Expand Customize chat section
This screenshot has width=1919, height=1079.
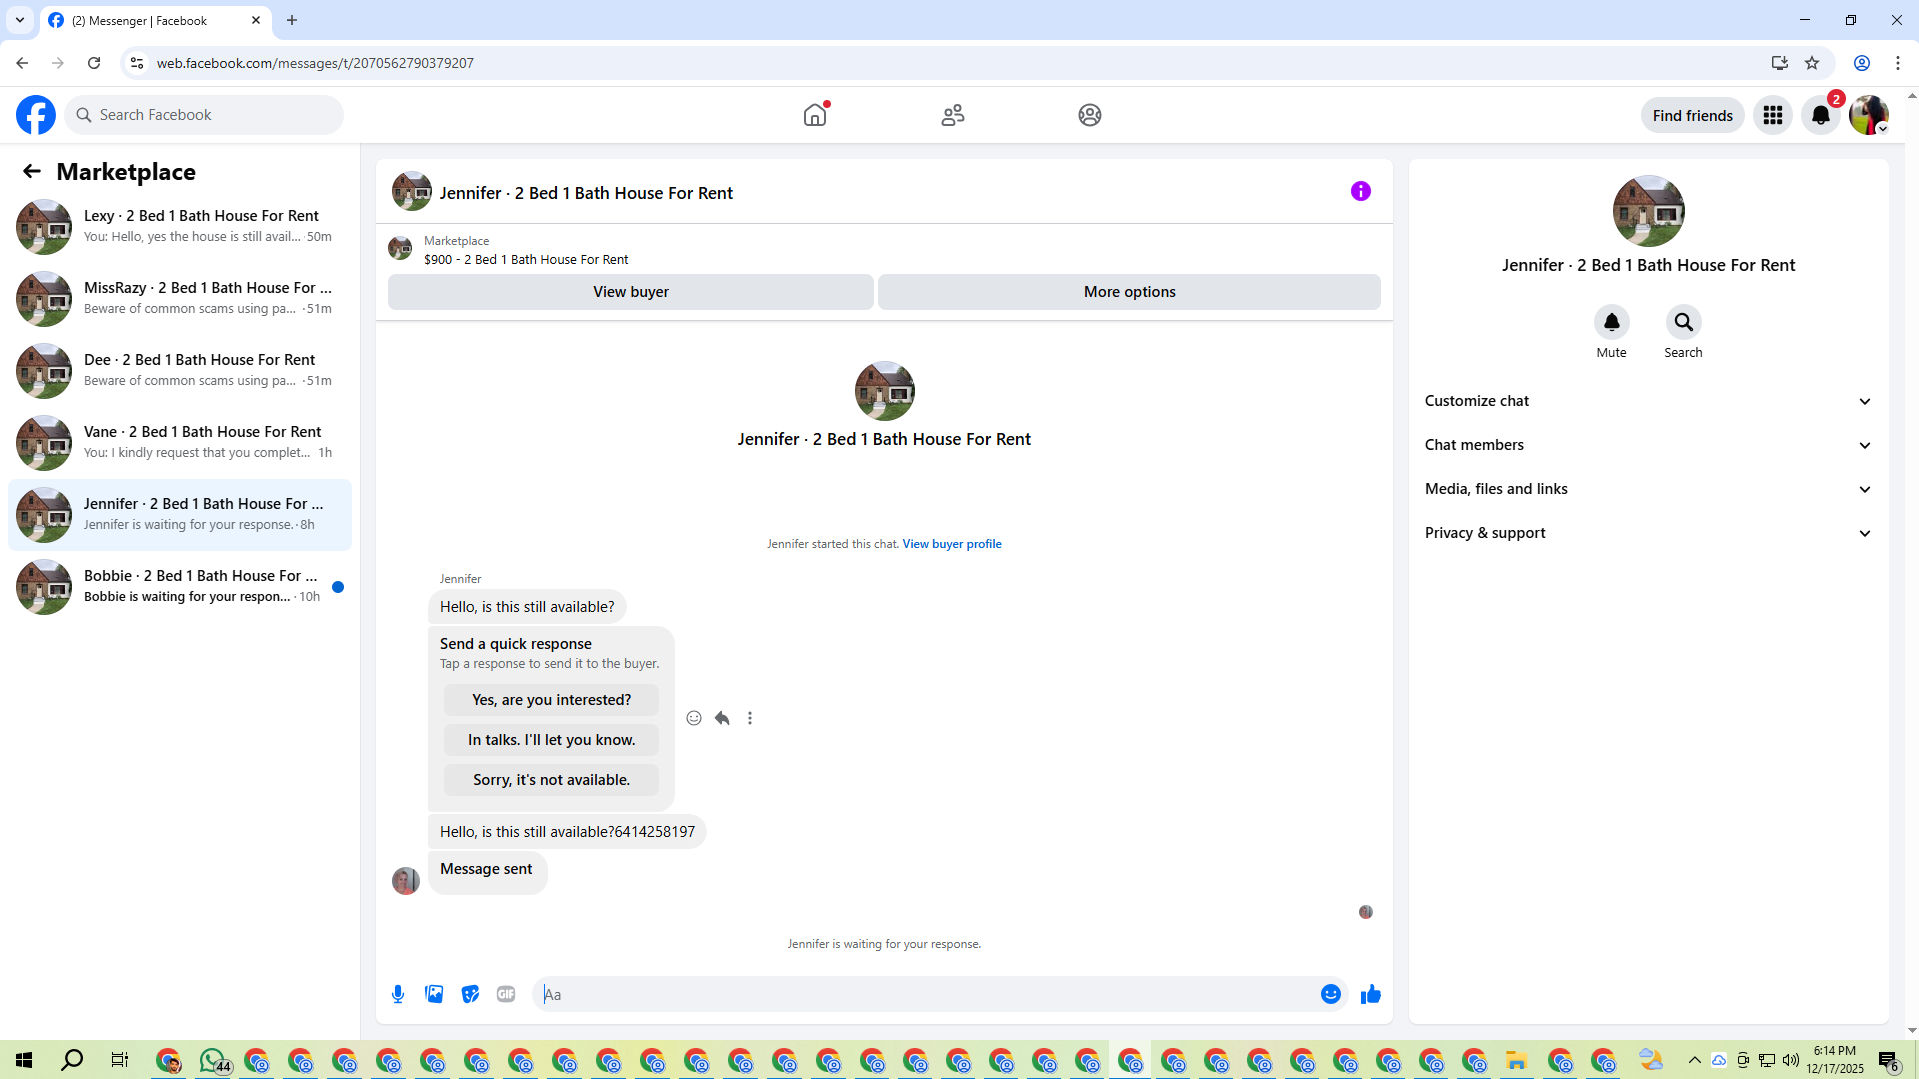tap(1647, 401)
